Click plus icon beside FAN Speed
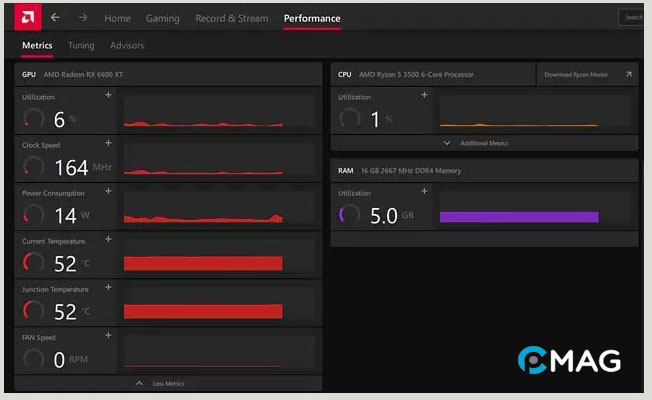 (x=108, y=335)
